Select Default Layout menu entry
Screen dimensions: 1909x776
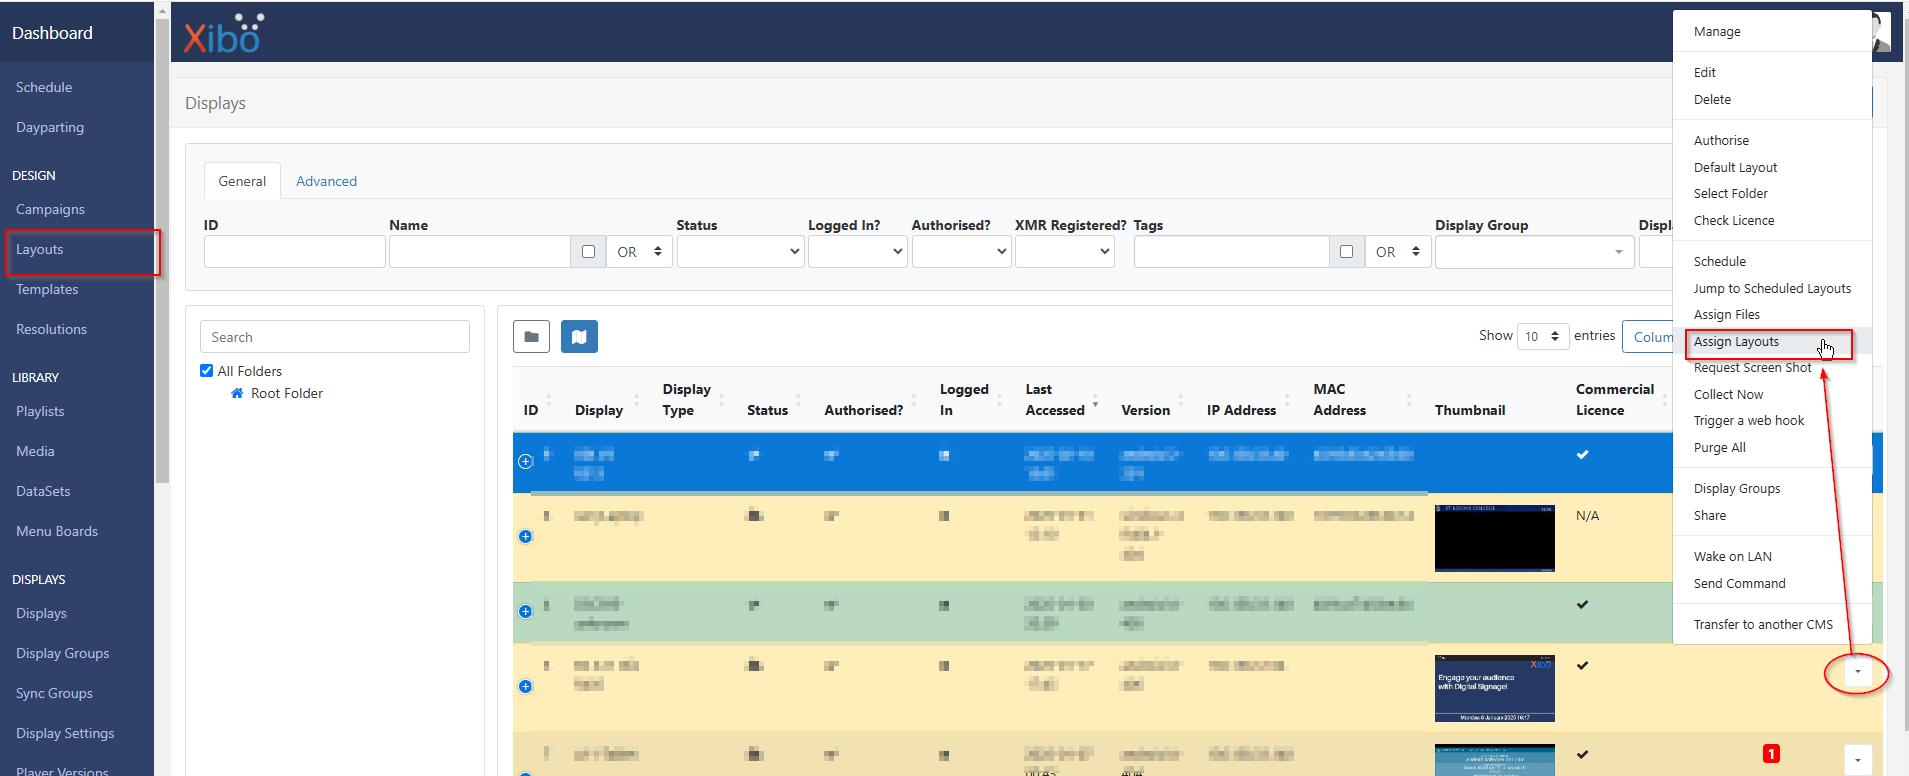coord(1735,168)
